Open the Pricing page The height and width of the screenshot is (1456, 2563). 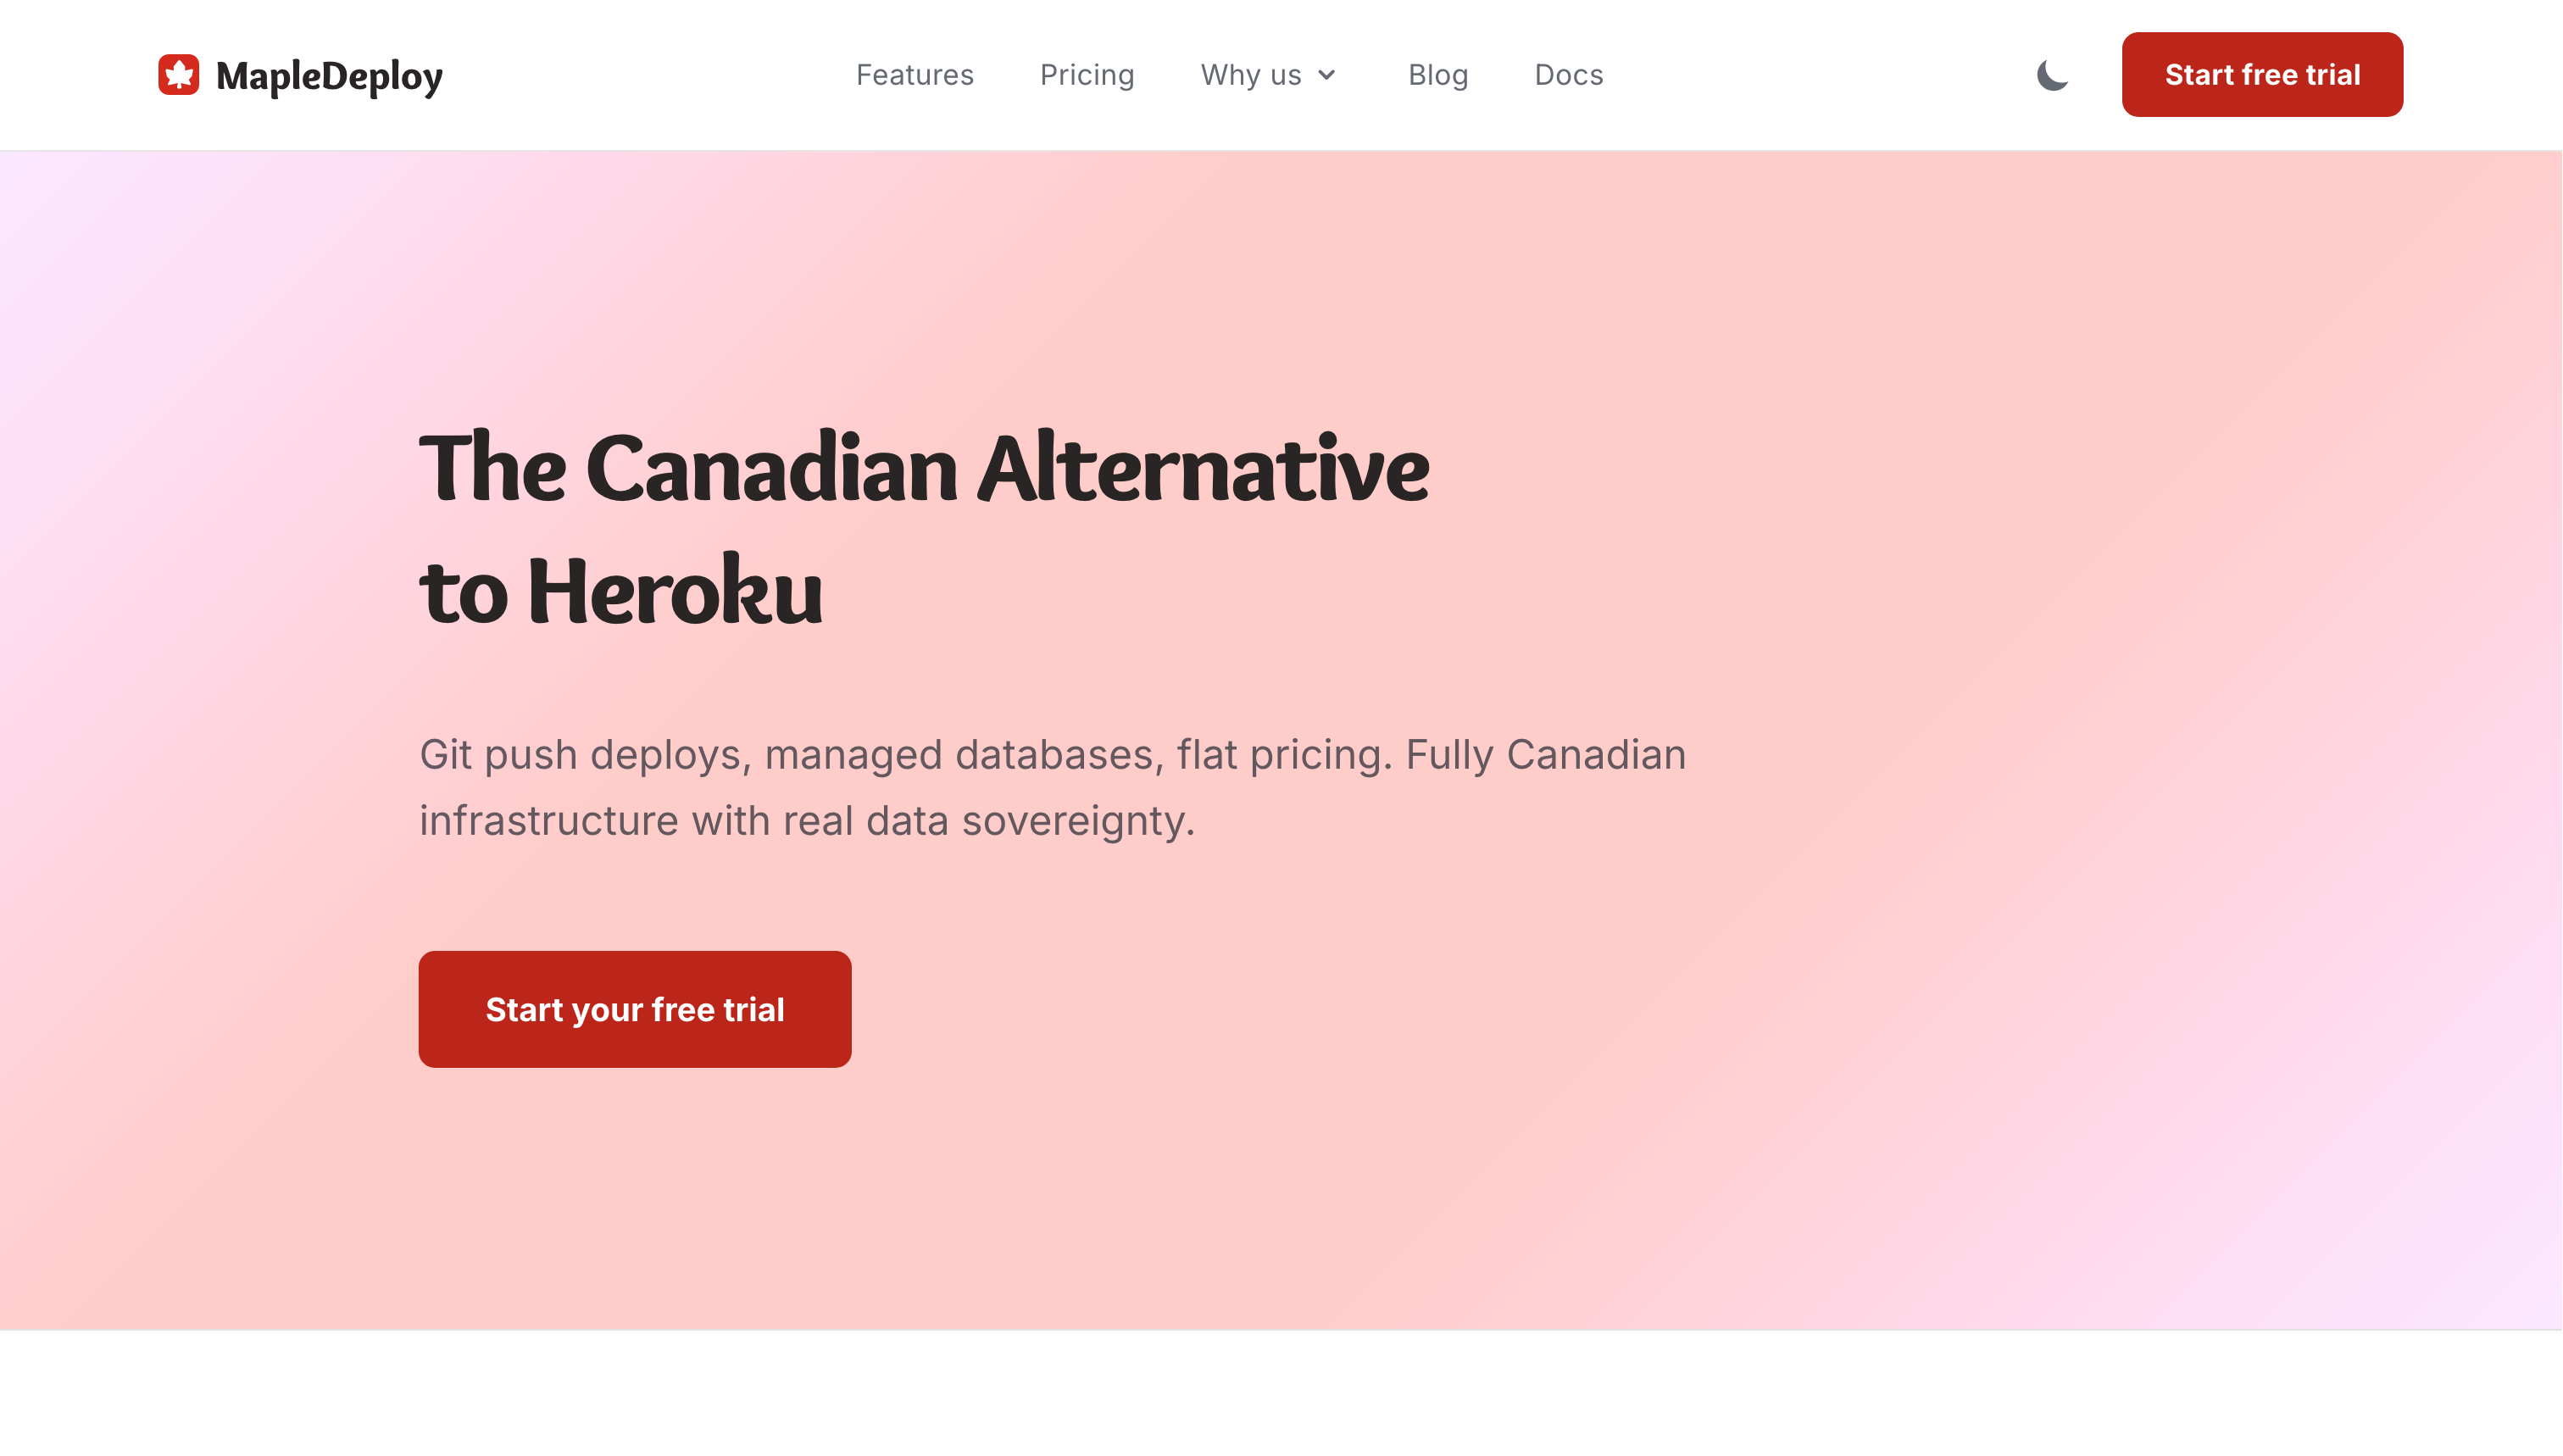click(x=1087, y=75)
